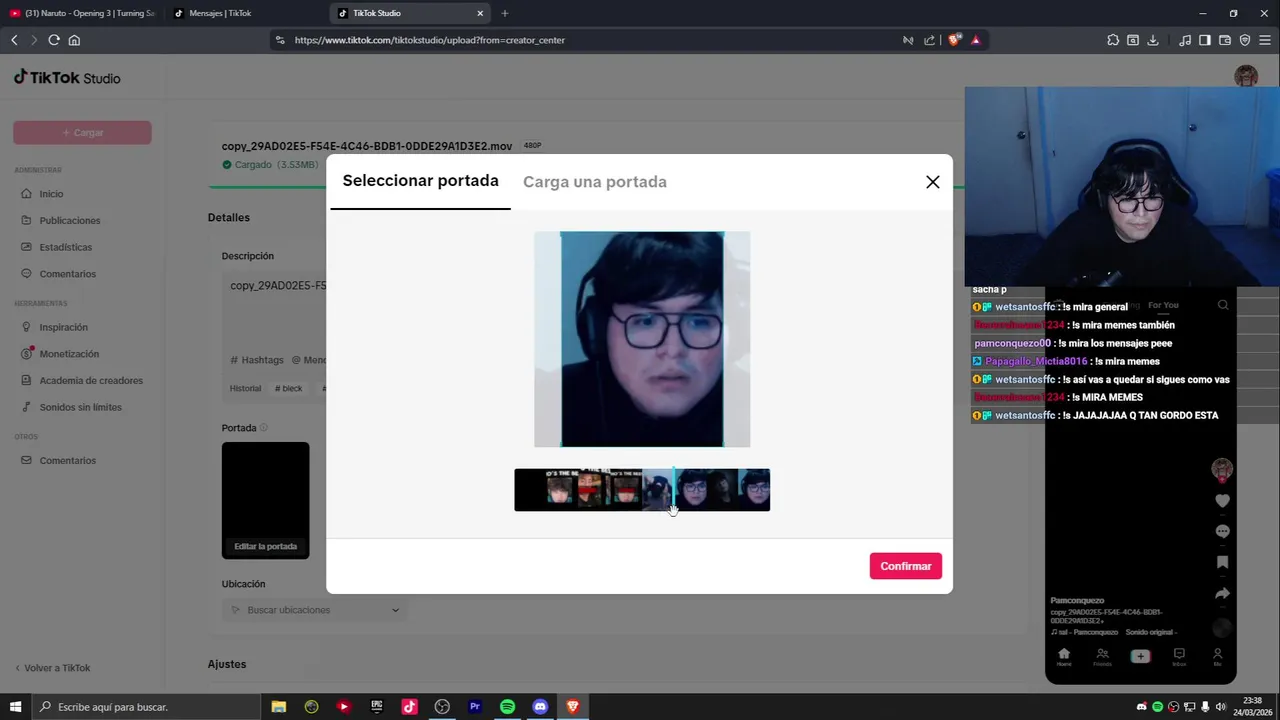The width and height of the screenshot is (1280, 720).
Task: Open Estadísticas in the sidebar
Action: coord(65,247)
